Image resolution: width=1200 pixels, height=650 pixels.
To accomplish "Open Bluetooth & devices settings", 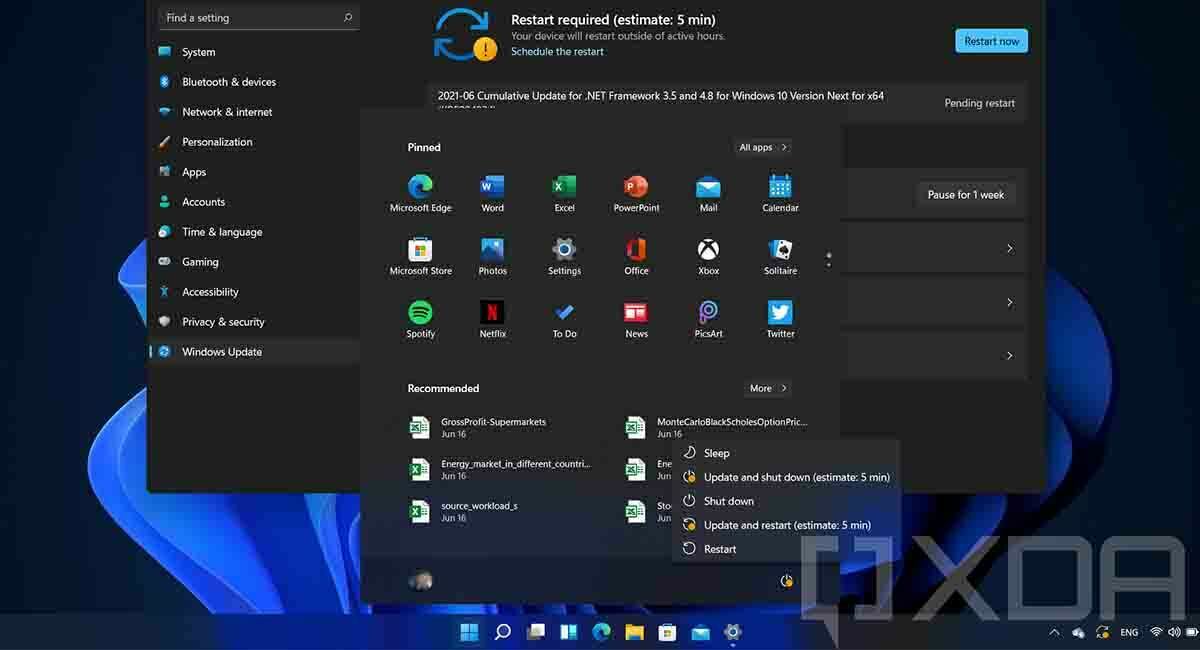I will tap(254, 82).
